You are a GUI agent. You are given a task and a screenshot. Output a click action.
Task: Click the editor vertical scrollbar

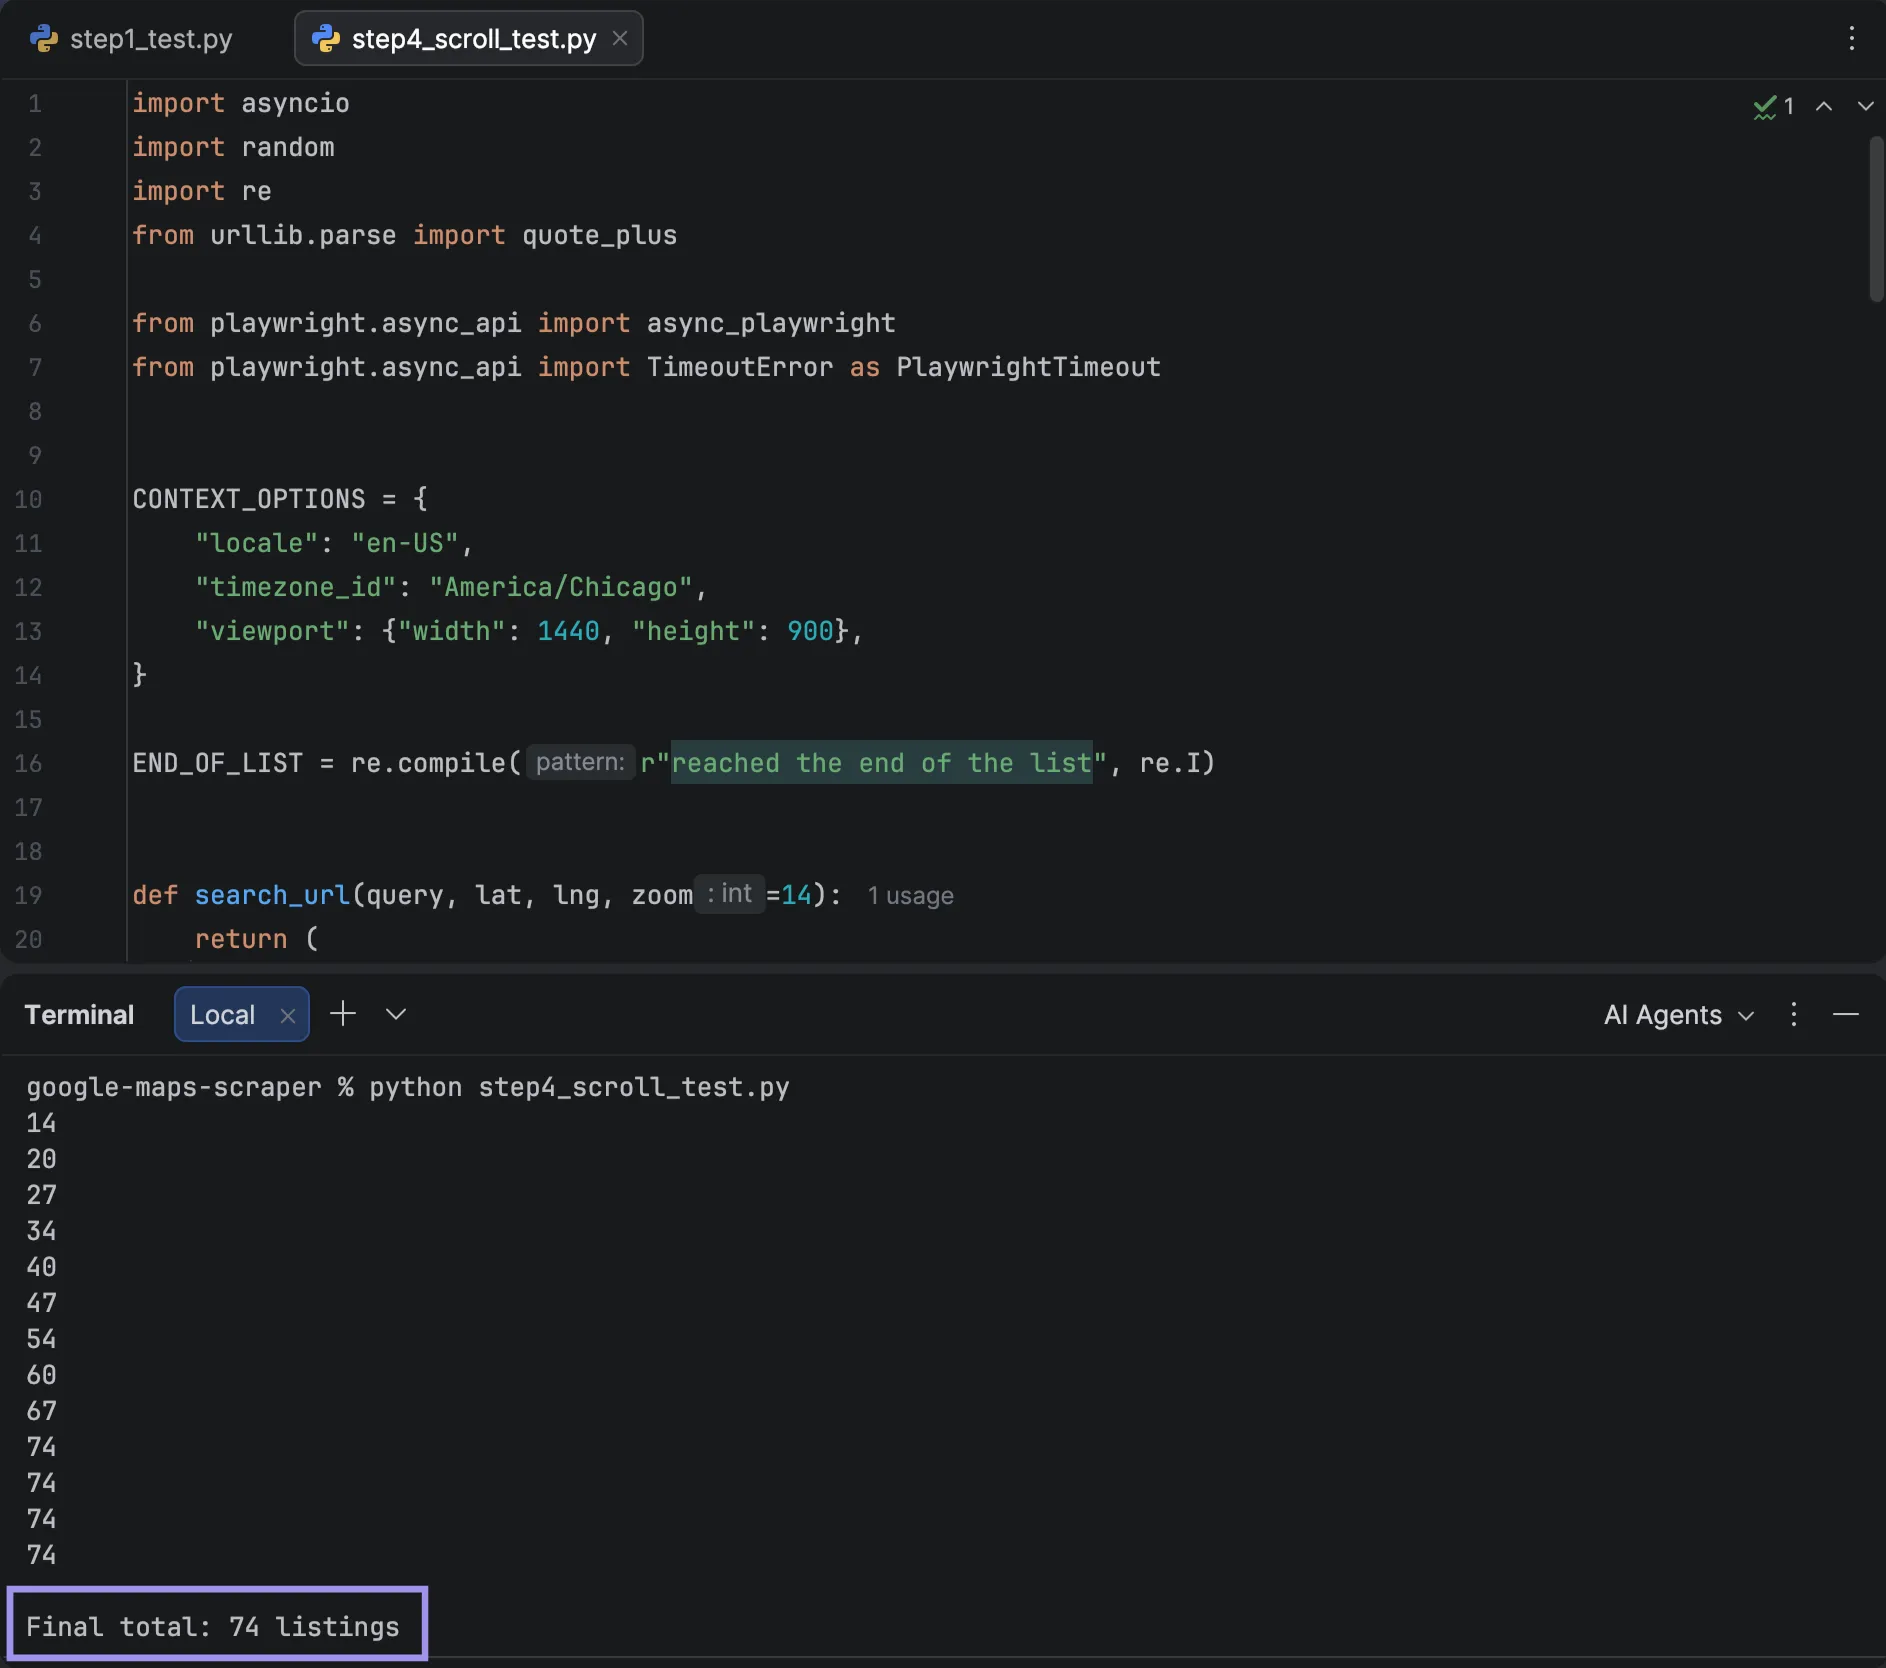pyautogui.click(x=1876, y=219)
